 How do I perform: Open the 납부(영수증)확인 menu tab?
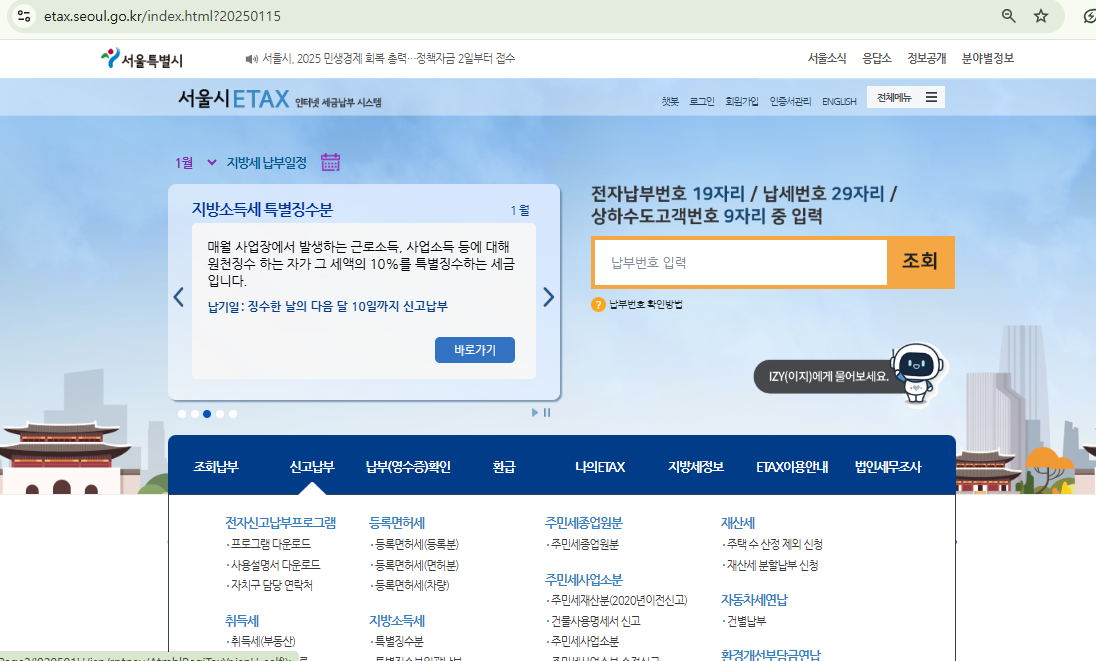pos(408,467)
